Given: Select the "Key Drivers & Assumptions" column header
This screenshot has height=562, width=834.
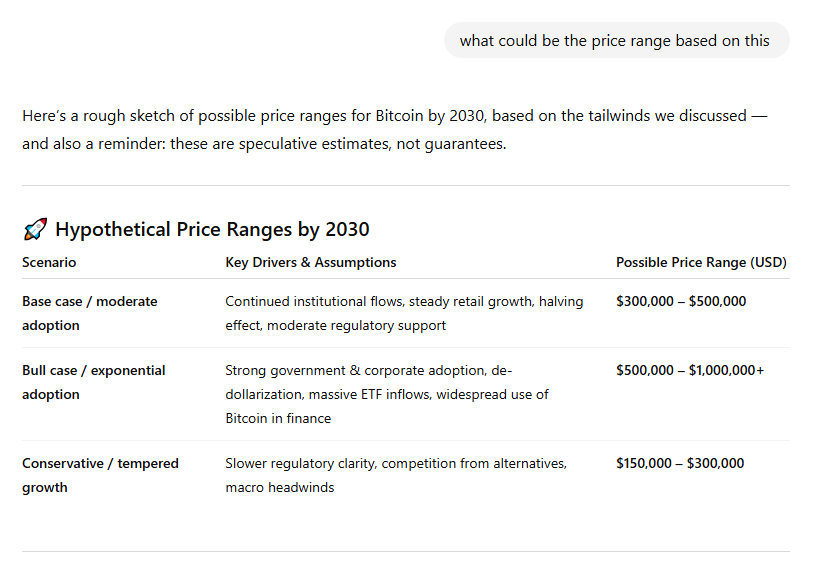Looking at the screenshot, I should (311, 262).
